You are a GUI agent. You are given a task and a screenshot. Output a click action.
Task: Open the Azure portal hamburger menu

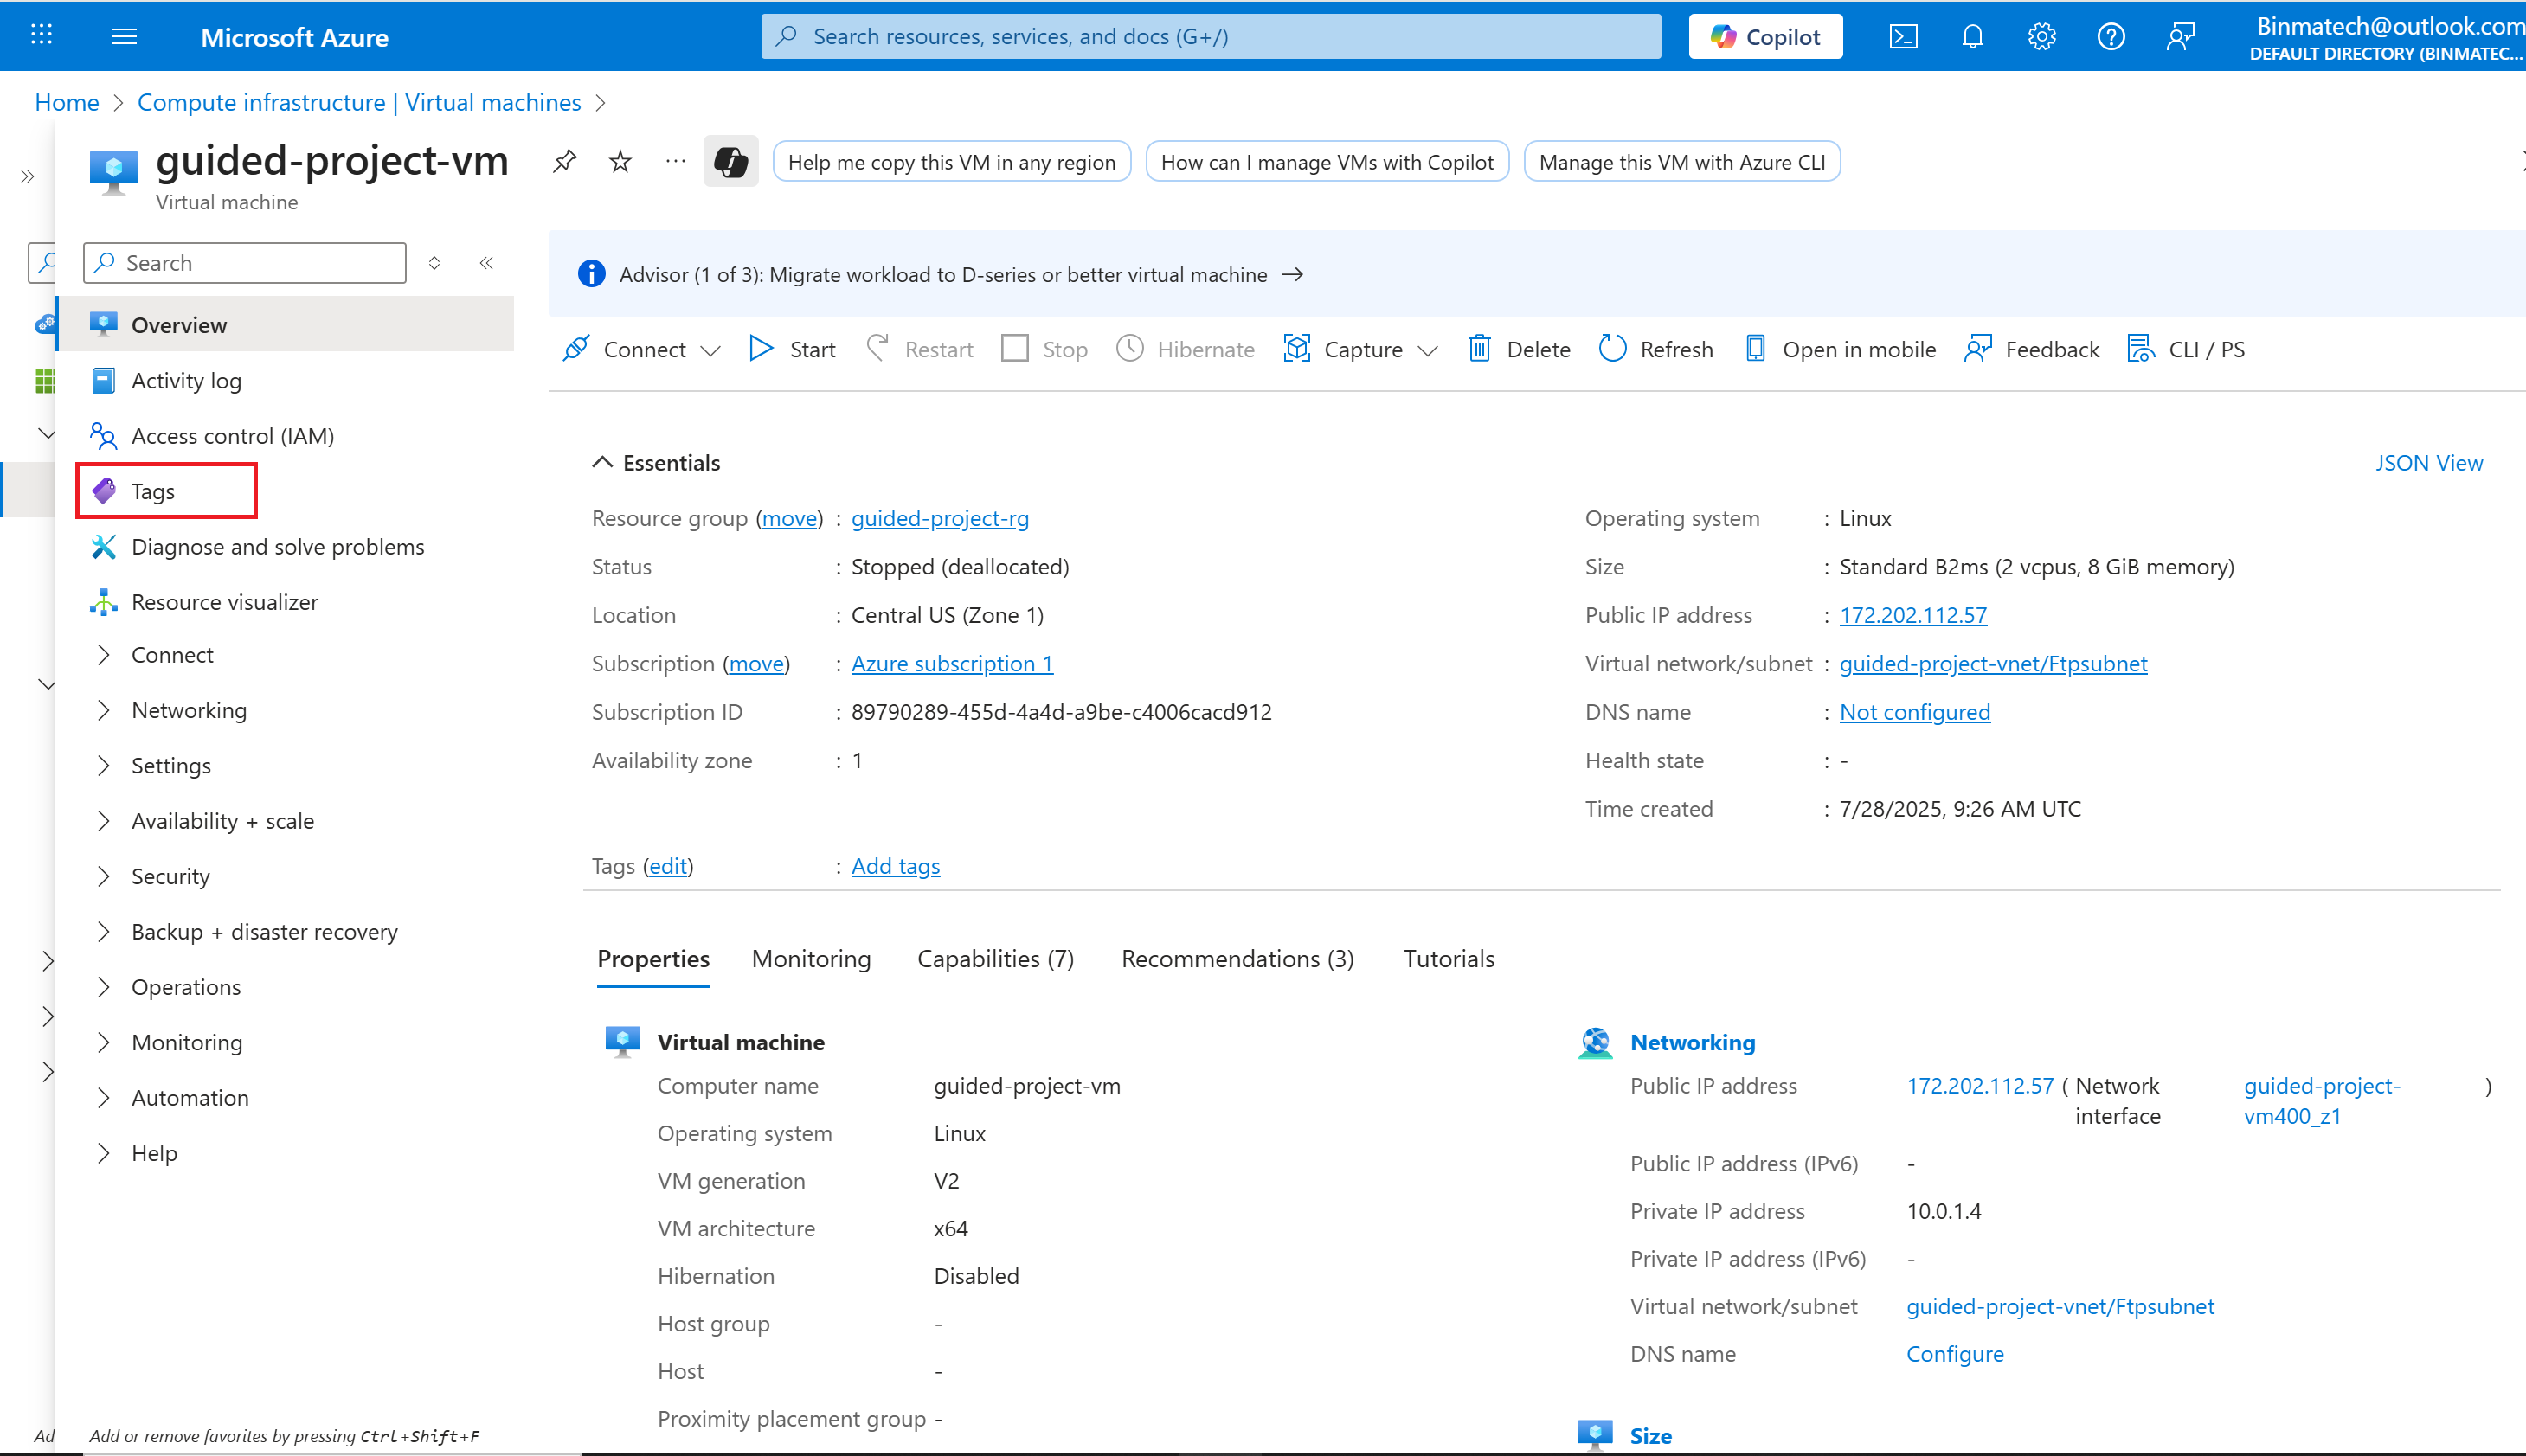click(x=124, y=37)
